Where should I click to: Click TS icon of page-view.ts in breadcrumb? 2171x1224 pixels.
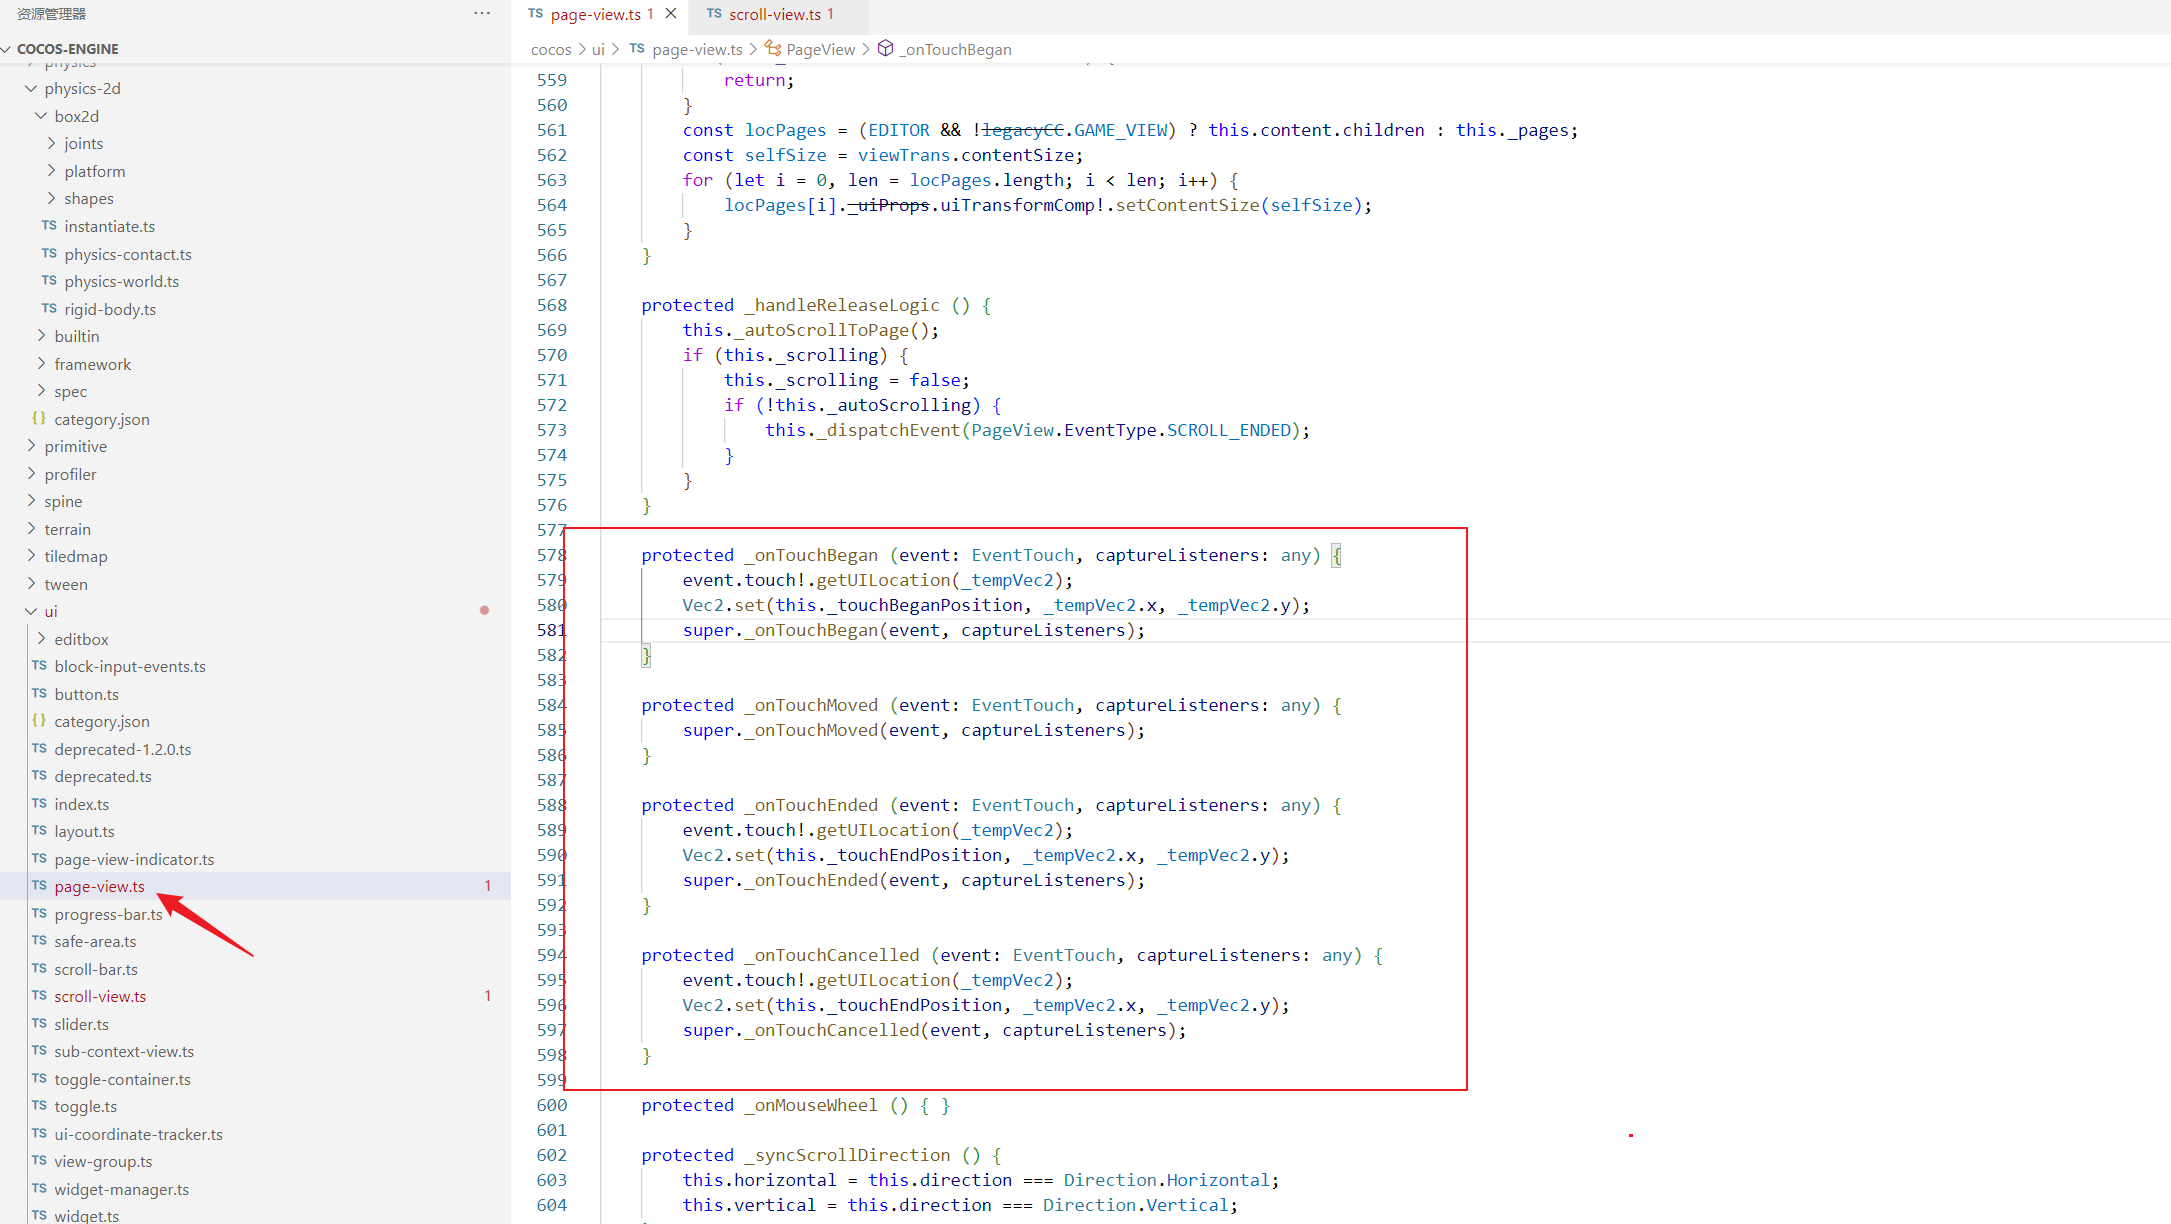coord(637,48)
